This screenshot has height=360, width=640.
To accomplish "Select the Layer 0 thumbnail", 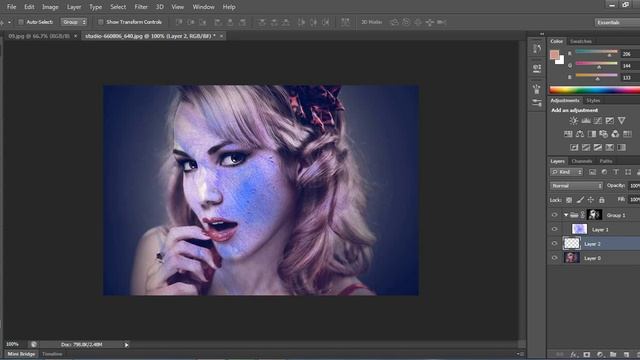I will click(x=571, y=258).
